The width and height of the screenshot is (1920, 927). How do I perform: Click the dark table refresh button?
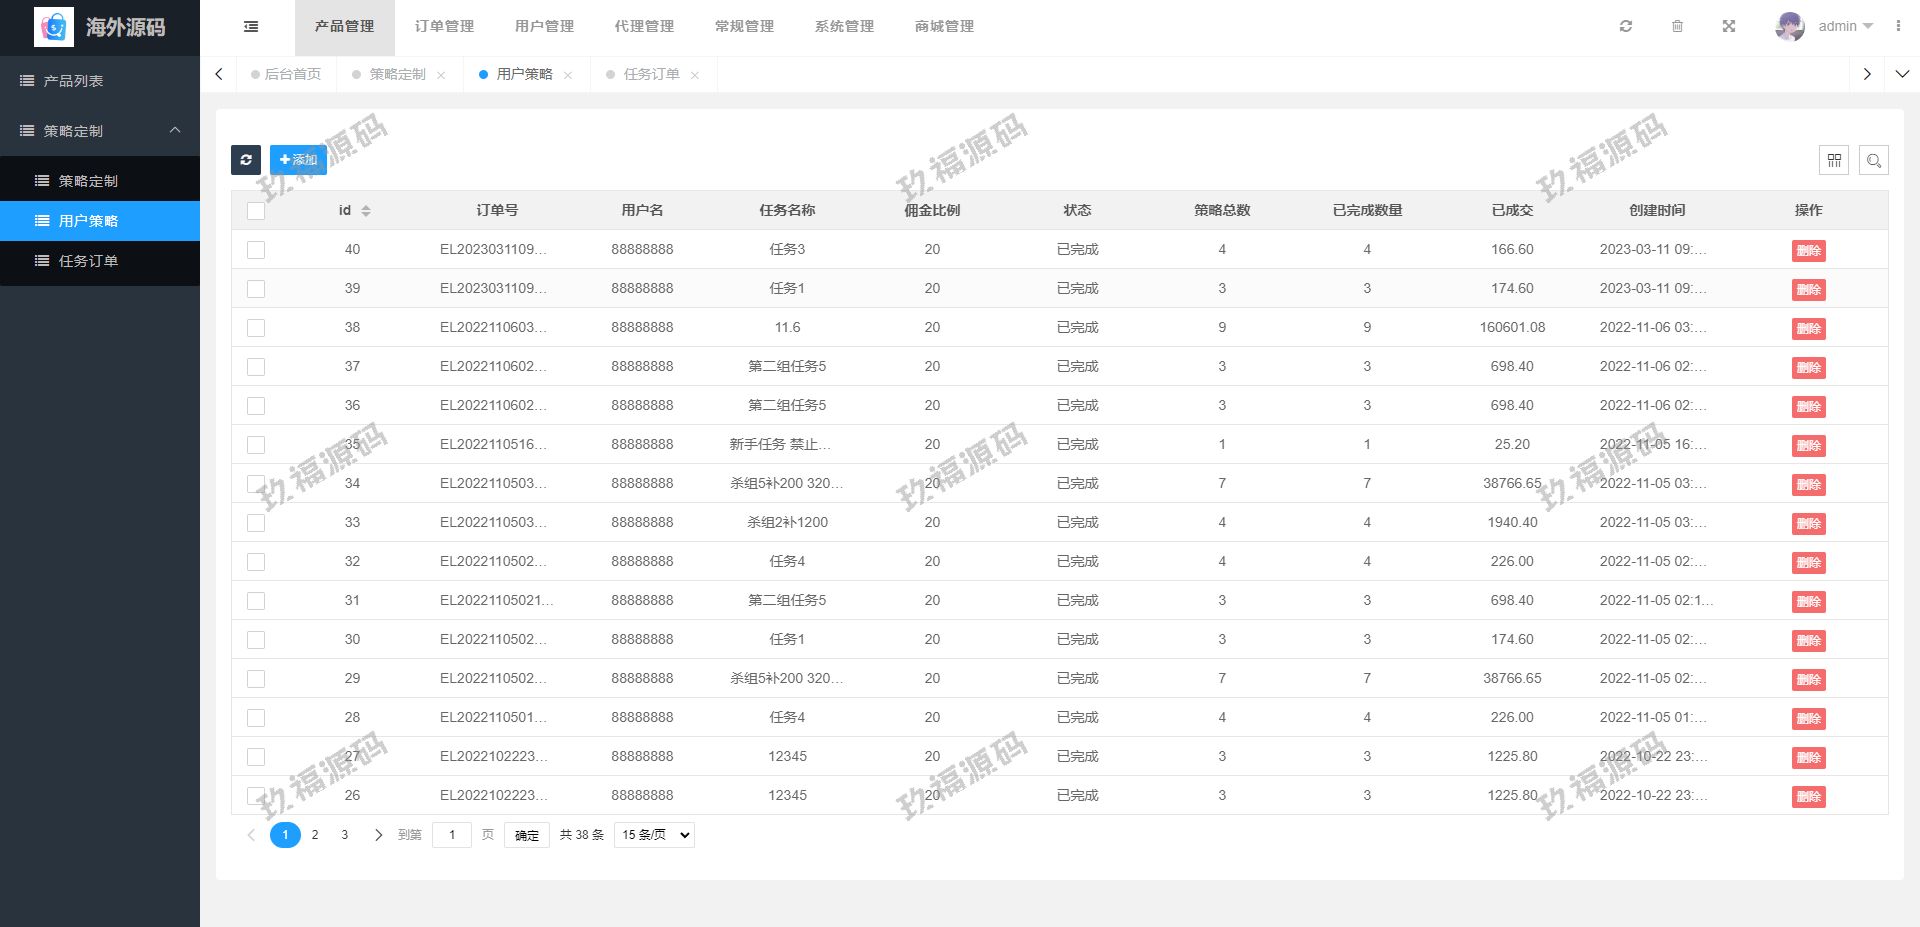coord(246,160)
